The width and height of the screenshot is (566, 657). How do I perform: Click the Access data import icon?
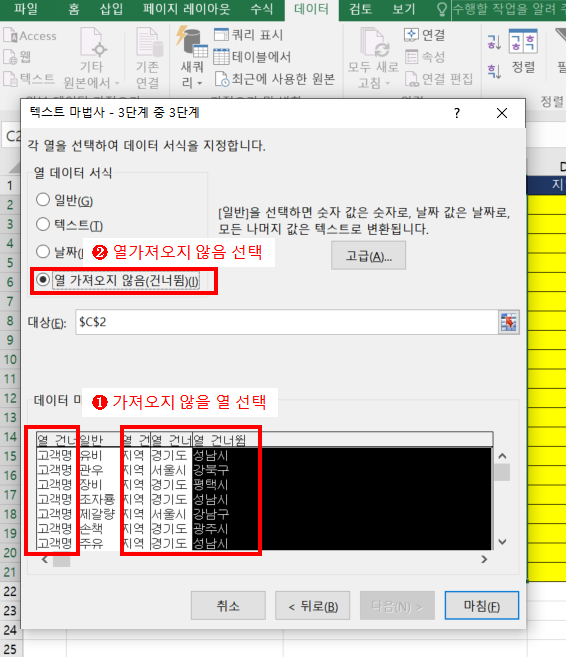(10, 36)
